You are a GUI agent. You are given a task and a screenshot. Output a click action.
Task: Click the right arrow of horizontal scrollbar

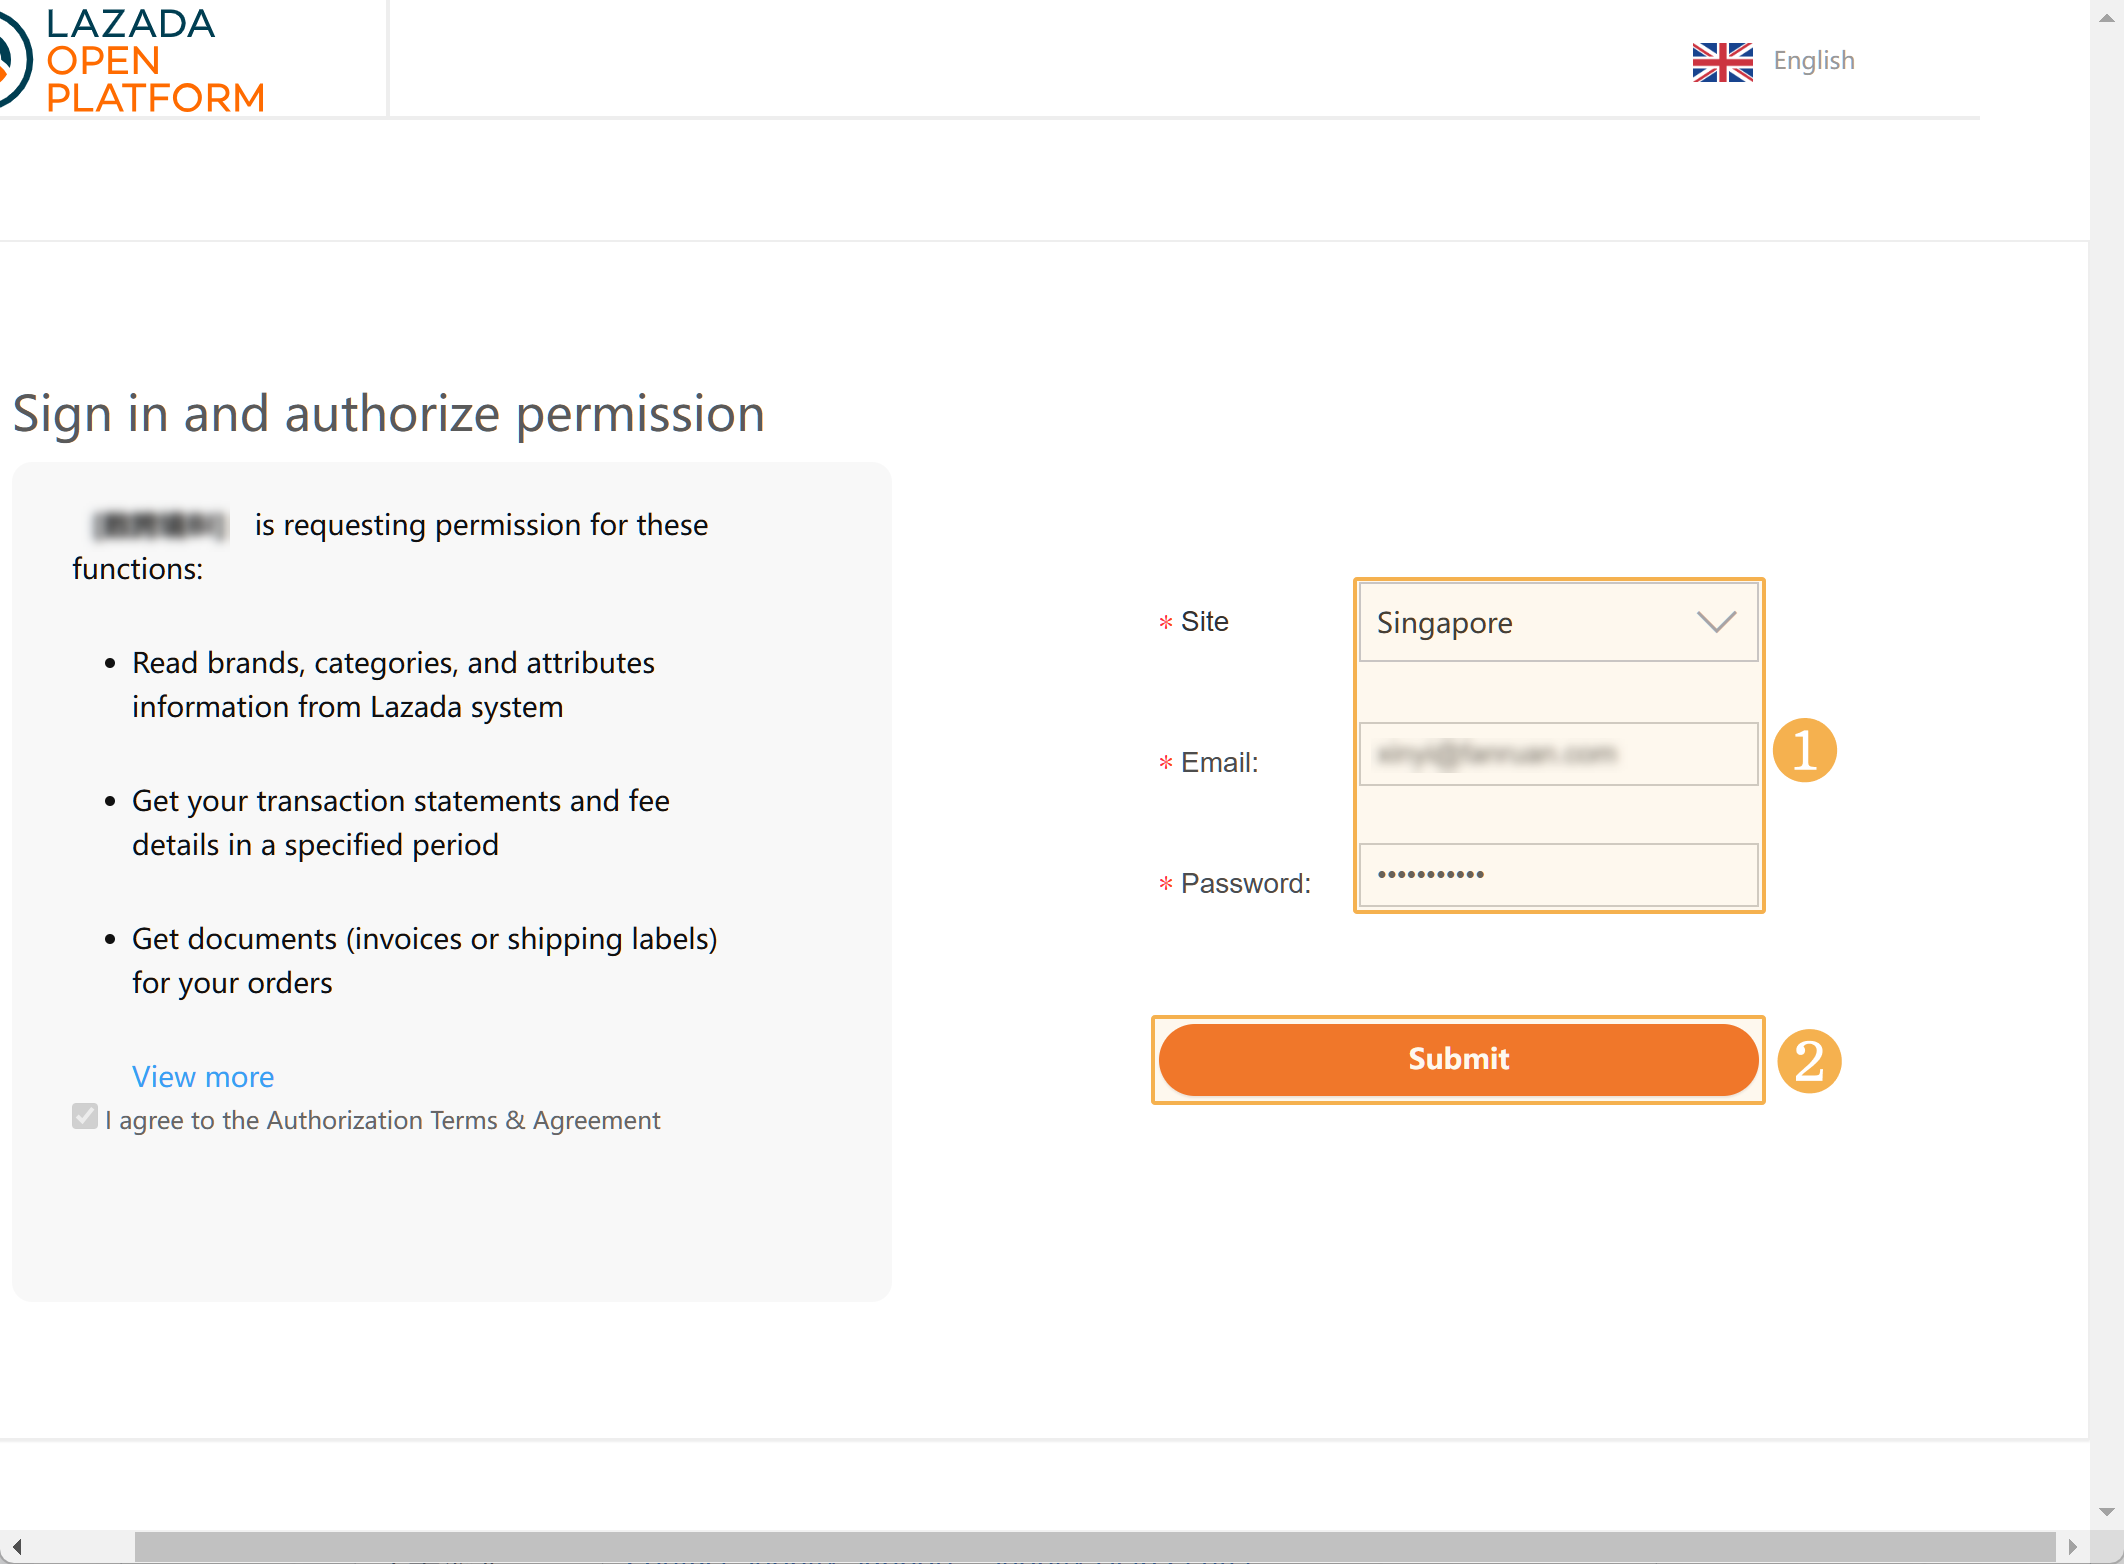2072,1547
